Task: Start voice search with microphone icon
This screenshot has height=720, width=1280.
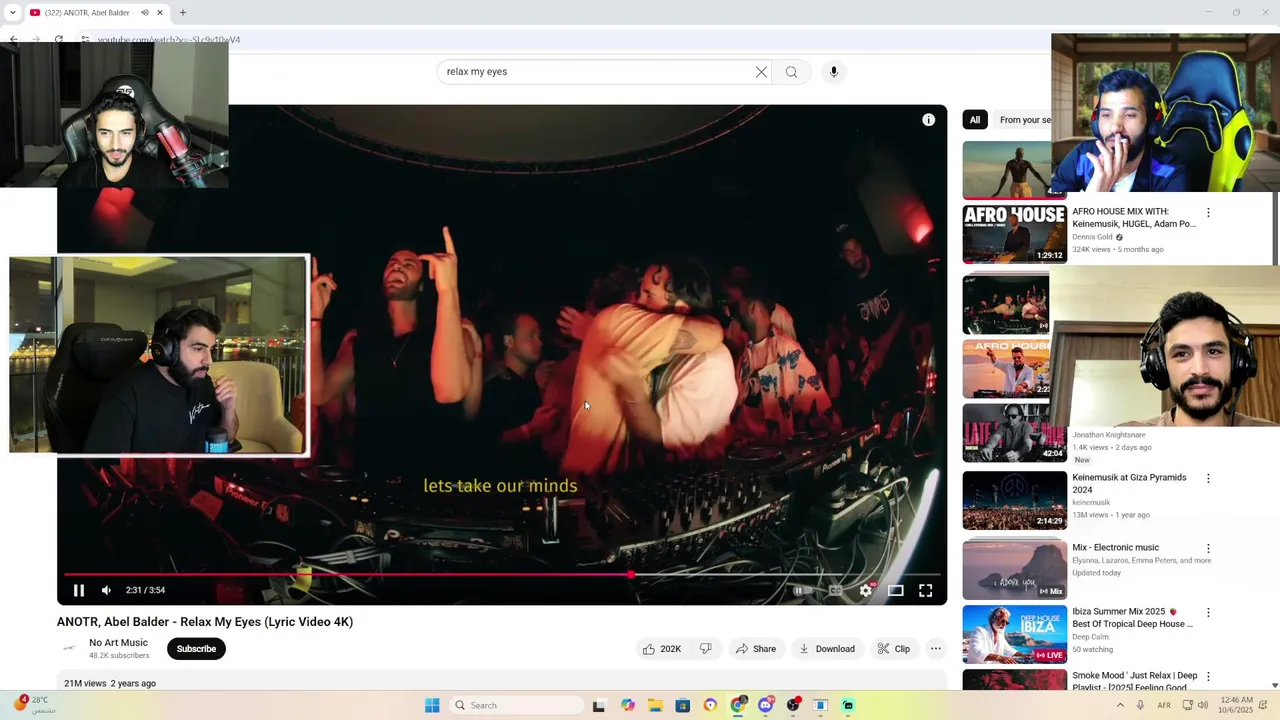Action: (x=833, y=72)
